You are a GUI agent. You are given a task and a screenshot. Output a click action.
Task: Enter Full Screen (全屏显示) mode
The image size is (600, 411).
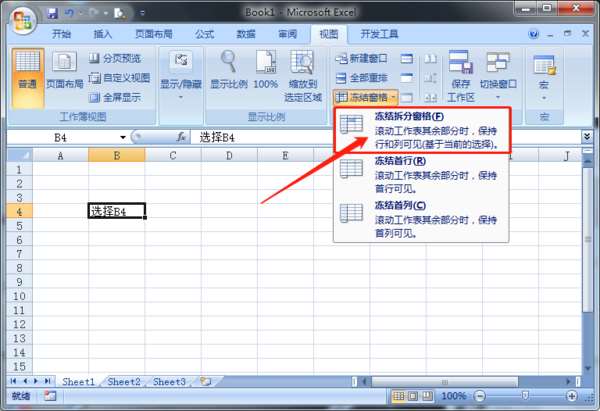pyautogui.click(x=115, y=97)
